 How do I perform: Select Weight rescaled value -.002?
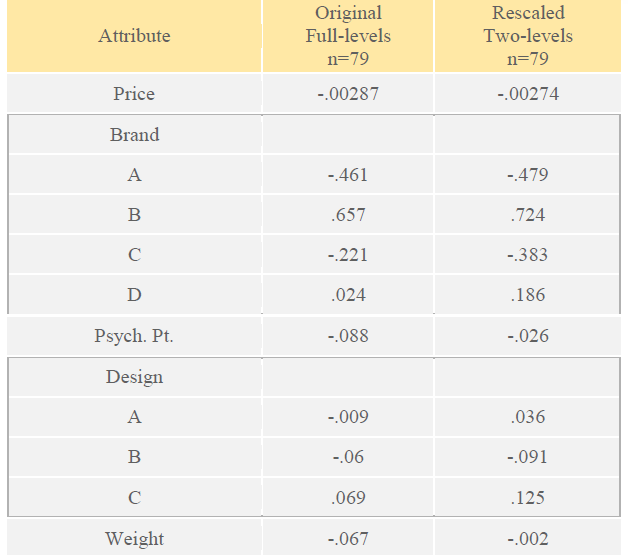[x=528, y=539]
